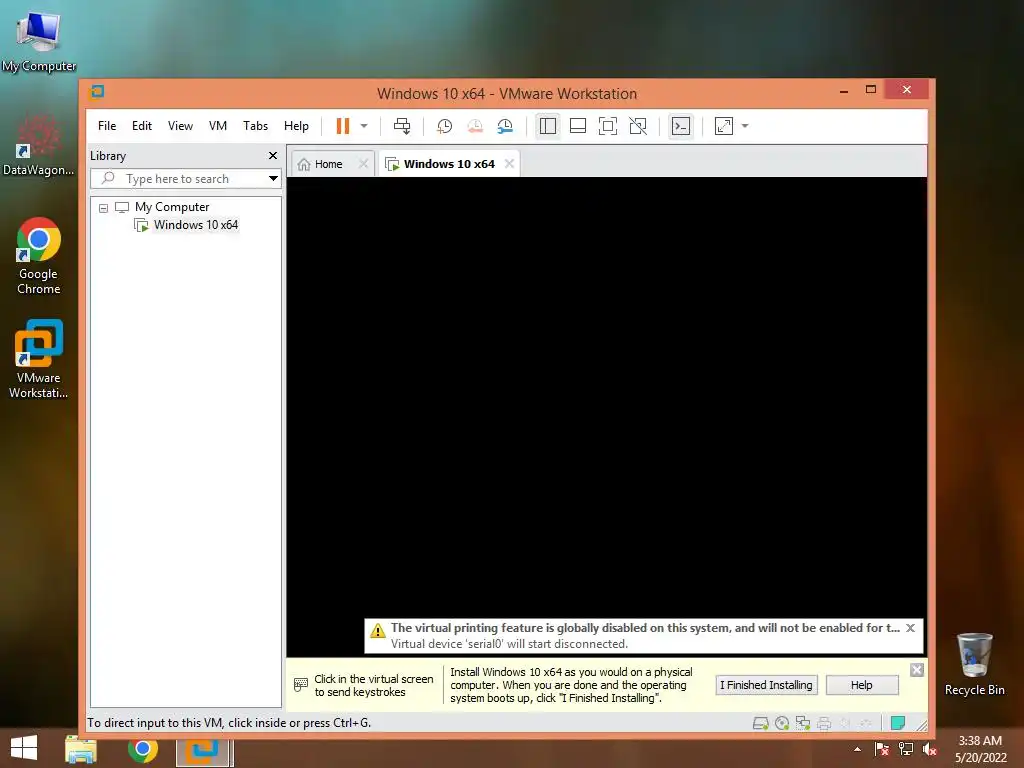The image size is (1024, 768).
Task: Open the File menu
Action: 107,126
